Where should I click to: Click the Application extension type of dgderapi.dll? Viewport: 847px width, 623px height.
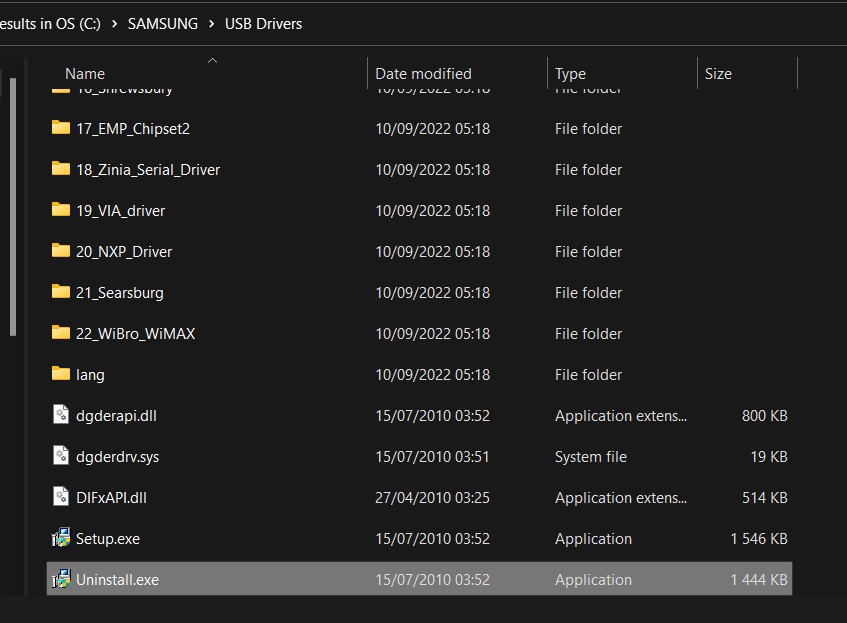(x=621, y=416)
